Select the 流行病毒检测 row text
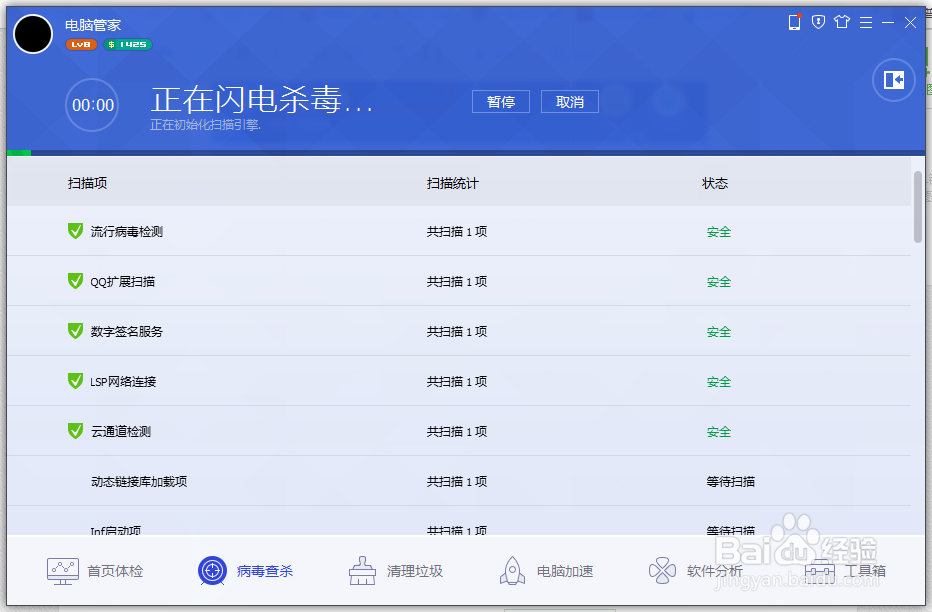932x612 pixels. point(127,232)
